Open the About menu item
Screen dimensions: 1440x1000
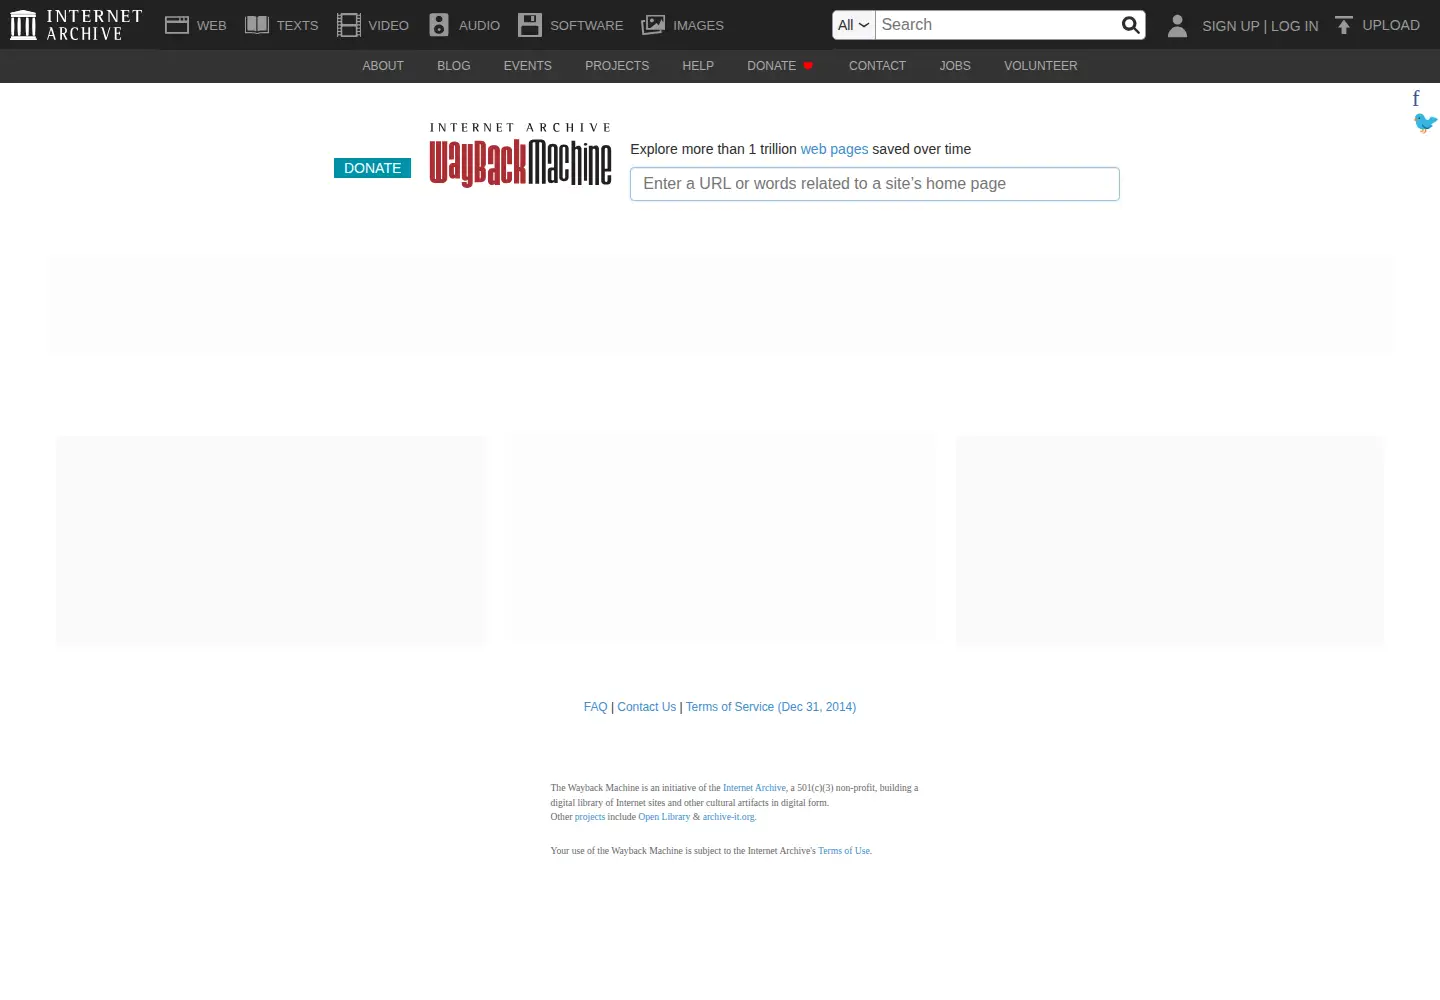tap(383, 66)
